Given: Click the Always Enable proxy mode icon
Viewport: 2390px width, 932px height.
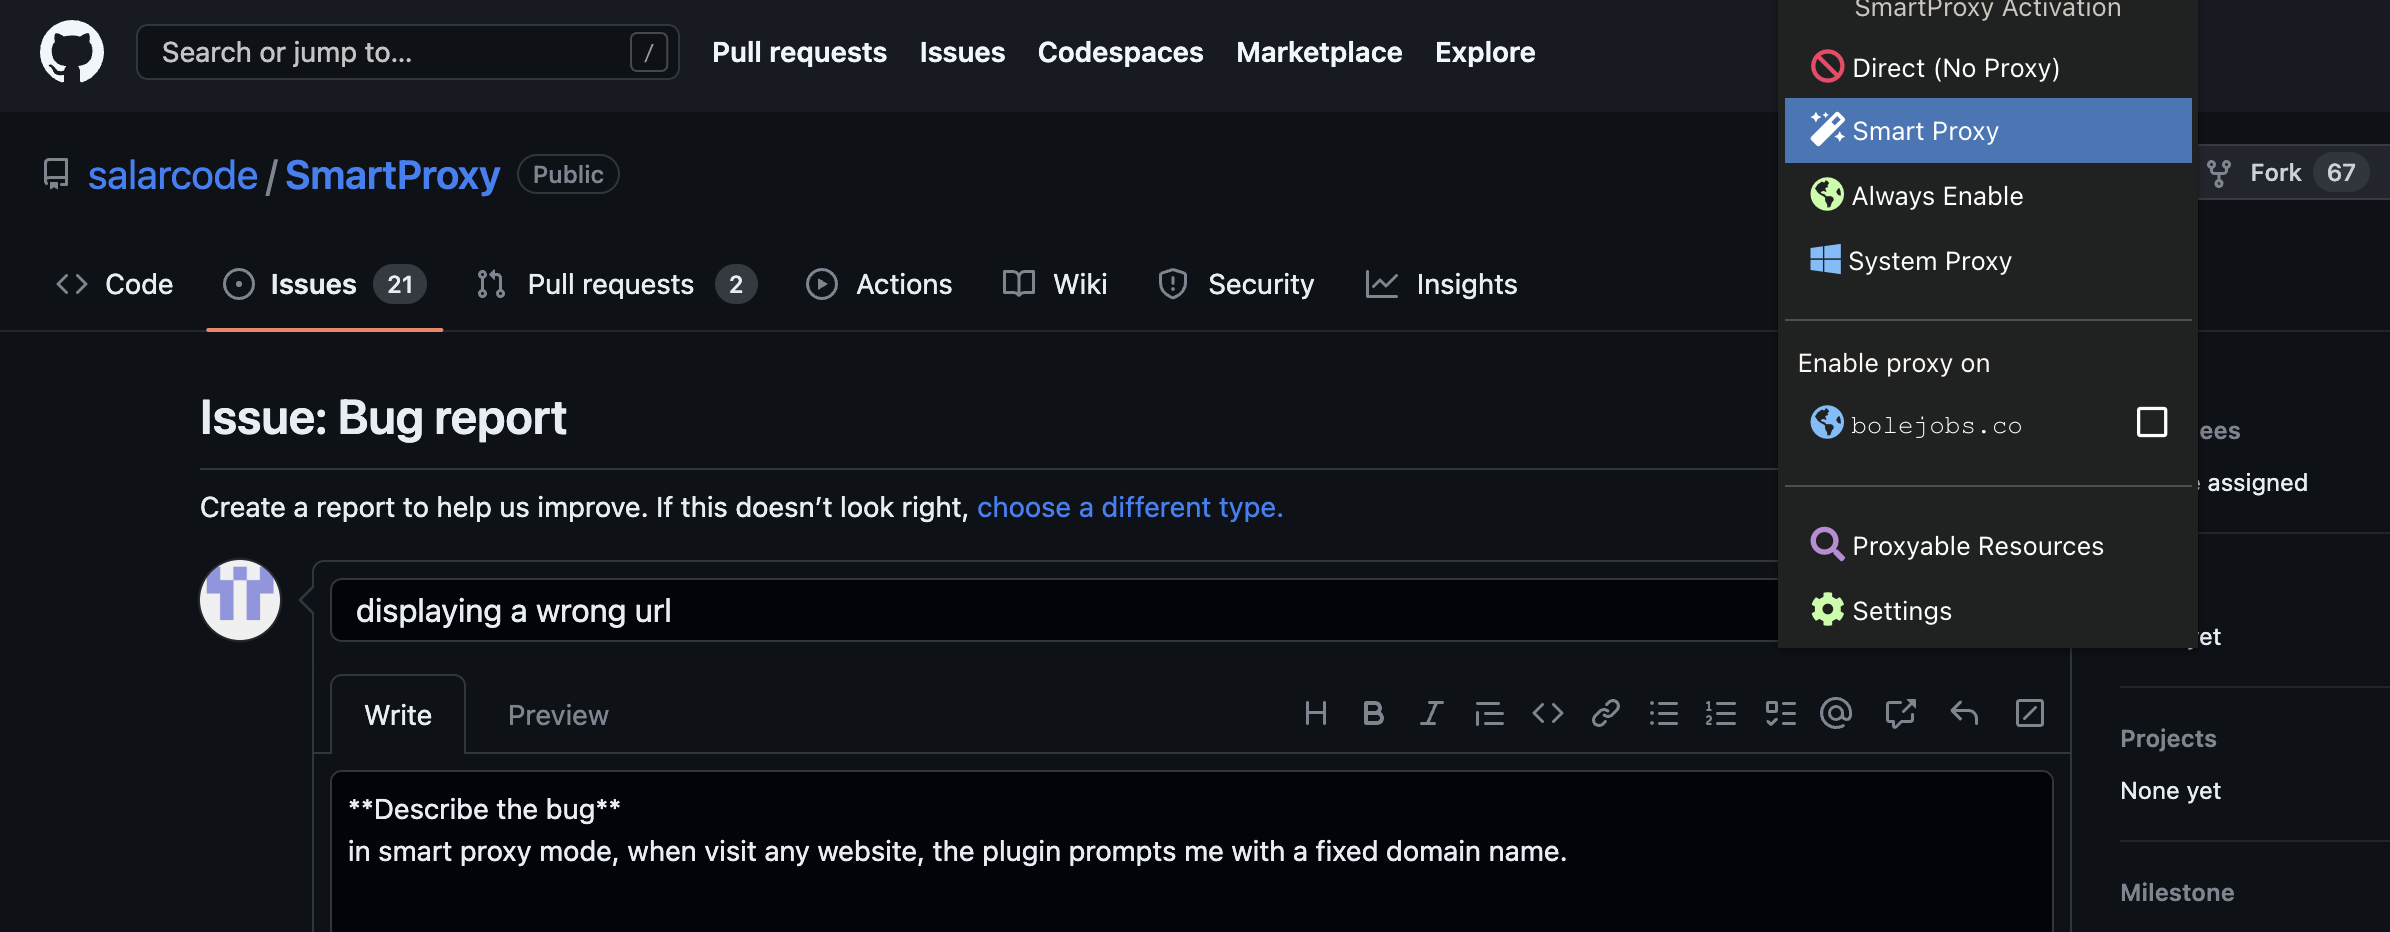Looking at the screenshot, I should pyautogui.click(x=1827, y=195).
